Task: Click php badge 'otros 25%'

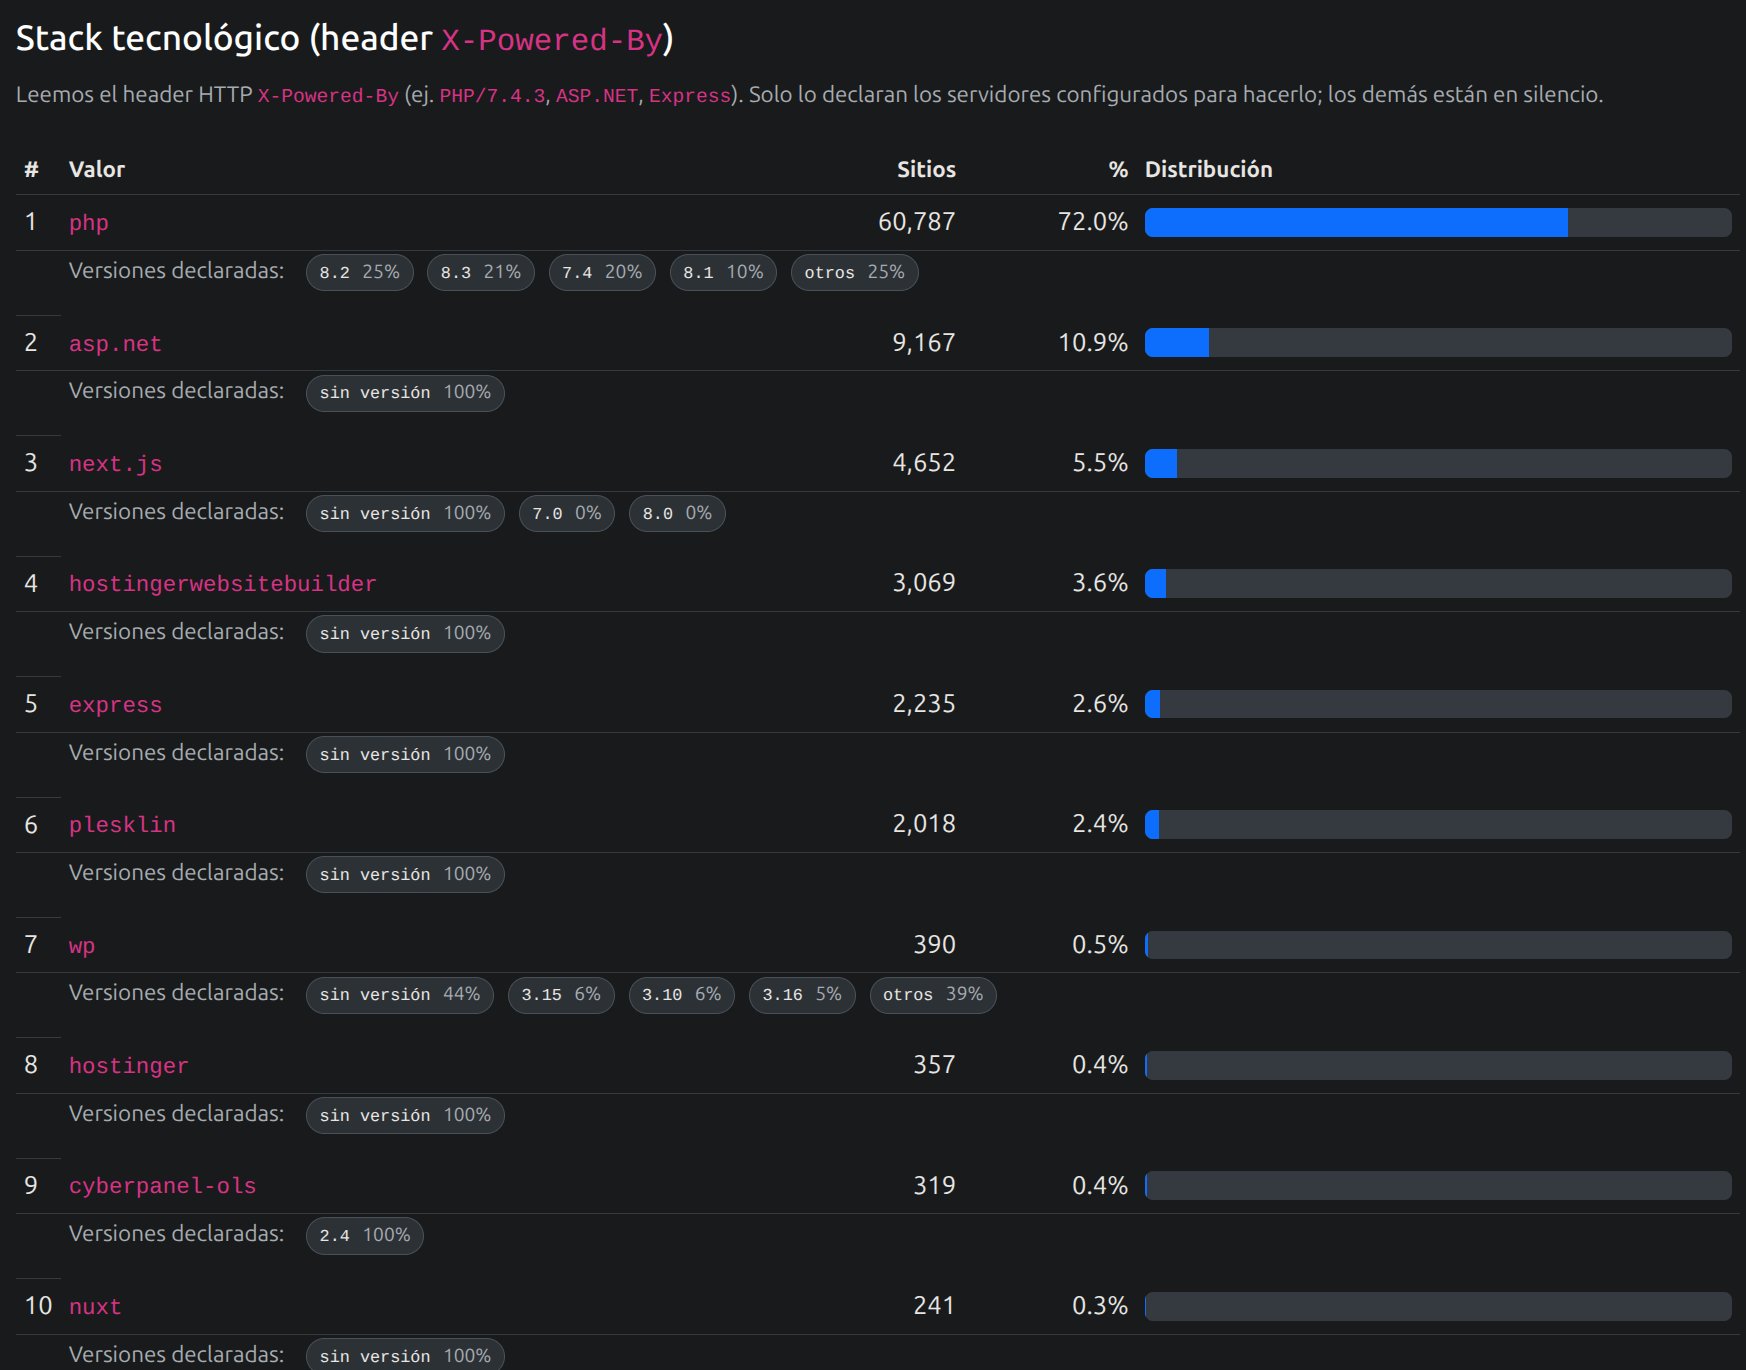Action: coord(854,273)
